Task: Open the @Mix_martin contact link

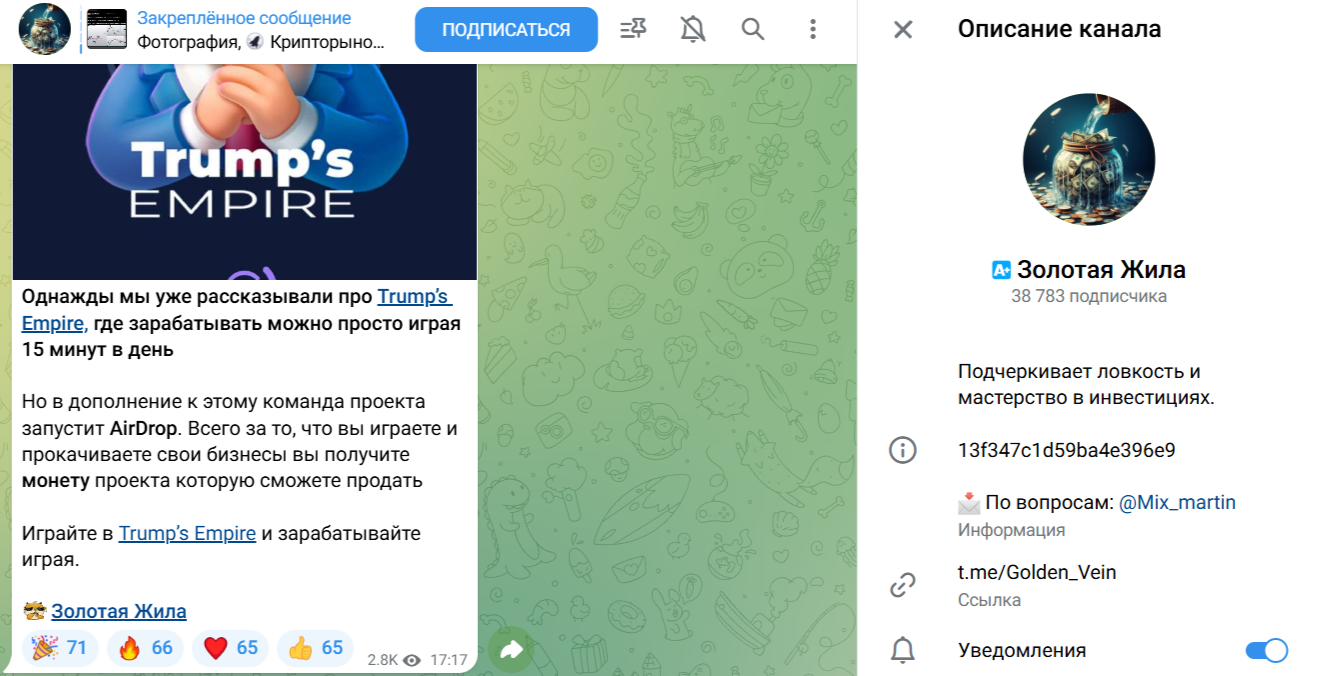Action: [1177, 503]
